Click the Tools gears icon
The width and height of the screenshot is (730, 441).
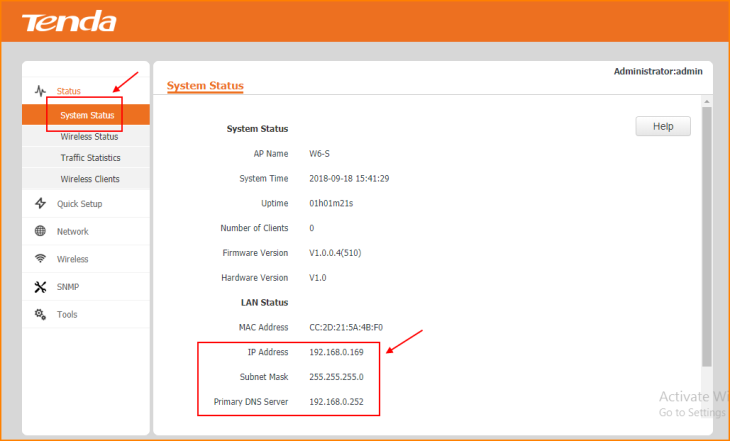click(x=41, y=314)
